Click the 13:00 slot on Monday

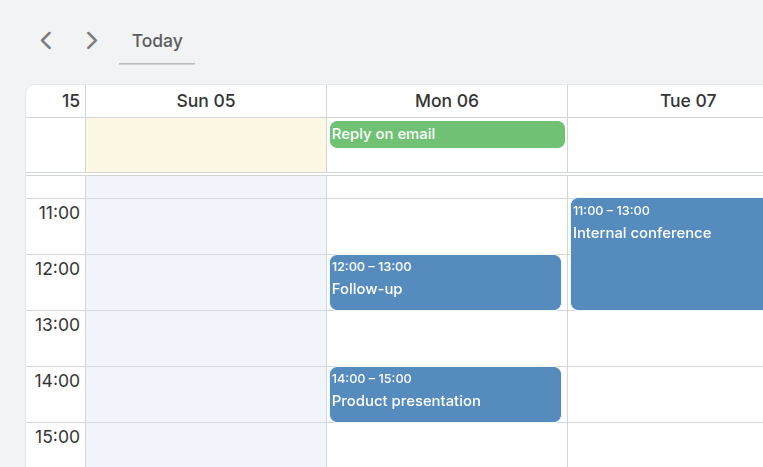click(x=447, y=338)
